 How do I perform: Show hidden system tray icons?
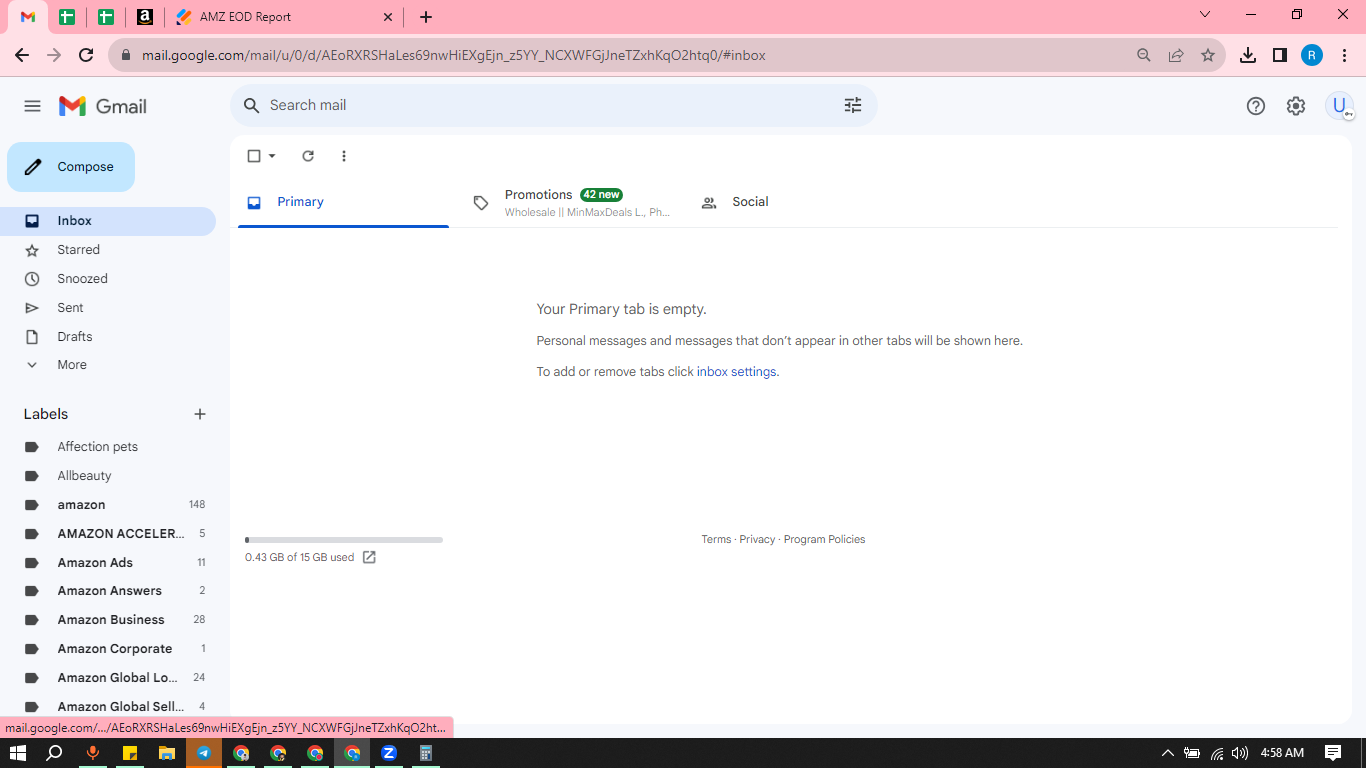tap(1167, 753)
